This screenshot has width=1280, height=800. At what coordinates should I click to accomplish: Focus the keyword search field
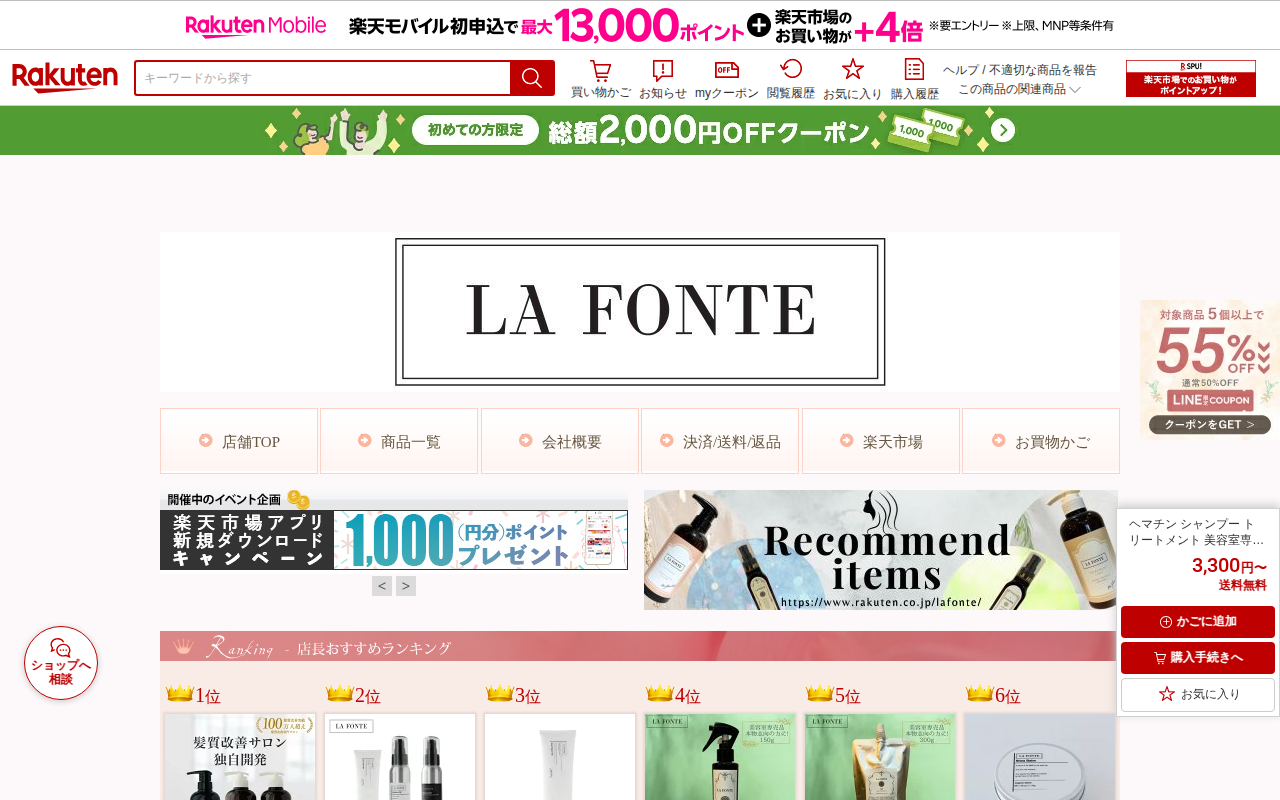[322, 78]
